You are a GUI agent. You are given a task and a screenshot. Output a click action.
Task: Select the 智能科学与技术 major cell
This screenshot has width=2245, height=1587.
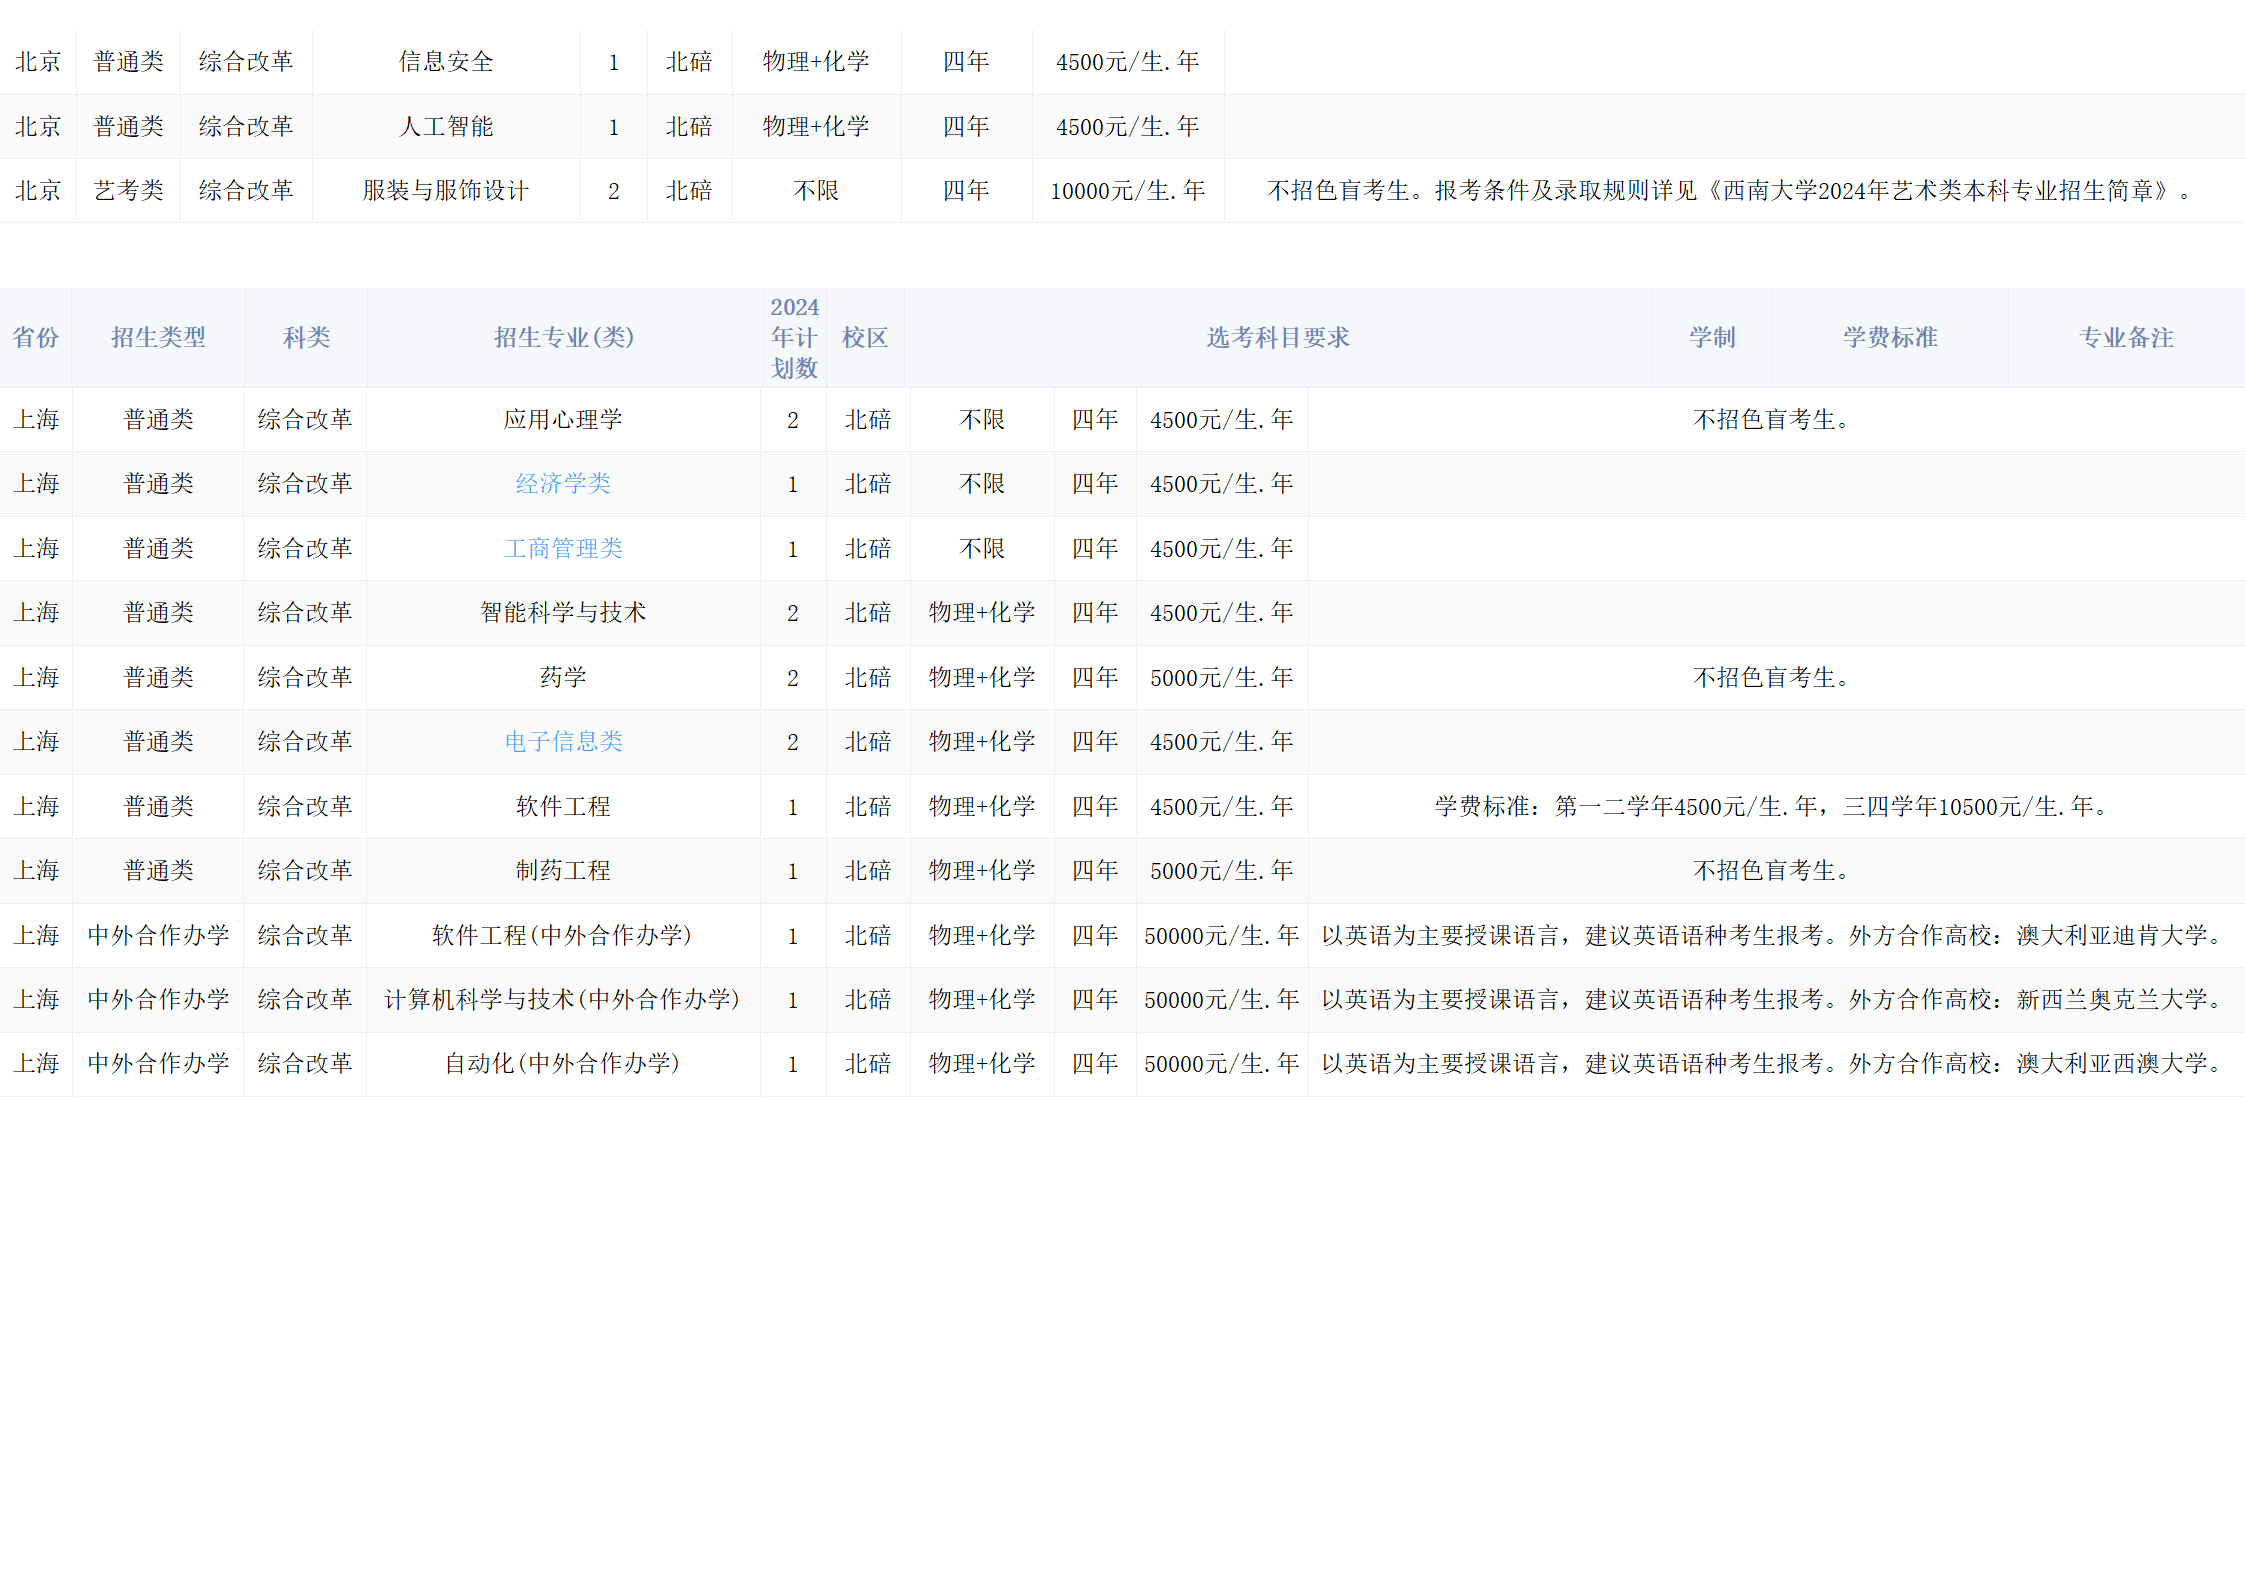pyautogui.click(x=563, y=613)
